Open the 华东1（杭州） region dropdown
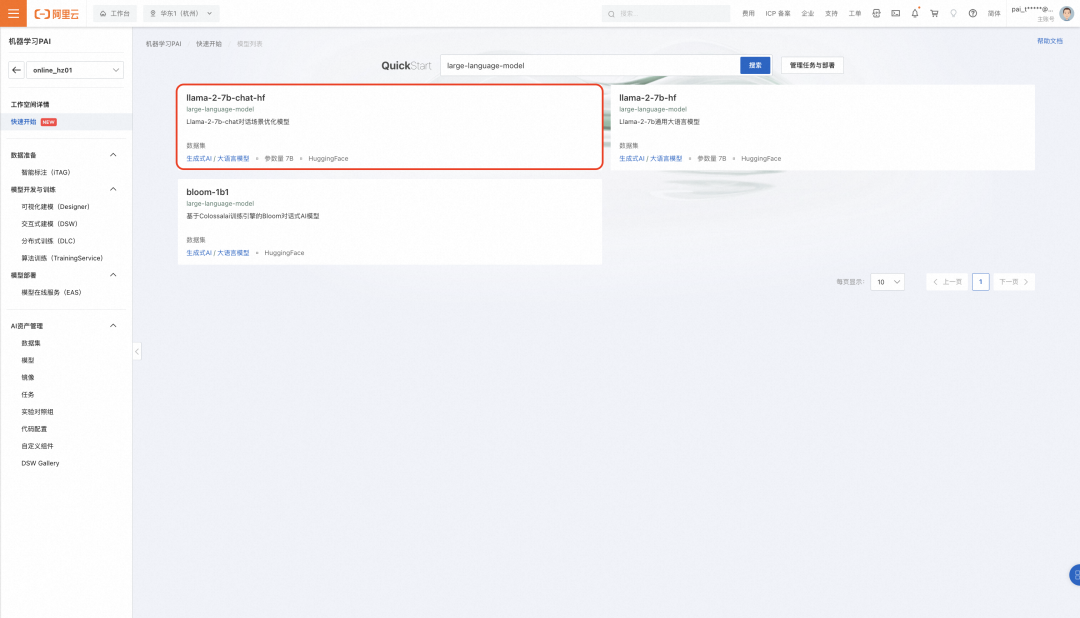Image resolution: width=1080 pixels, height=618 pixels. coord(181,13)
